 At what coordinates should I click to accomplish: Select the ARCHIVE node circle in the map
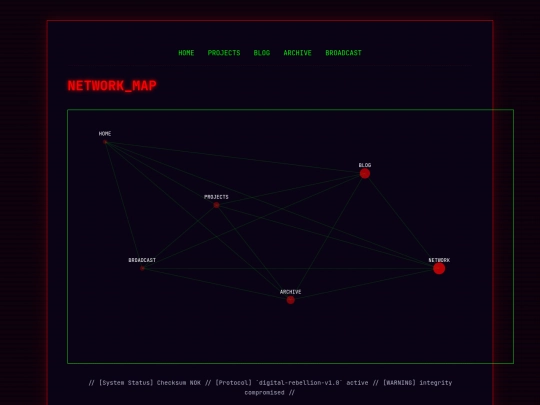(x=291, y=300)
